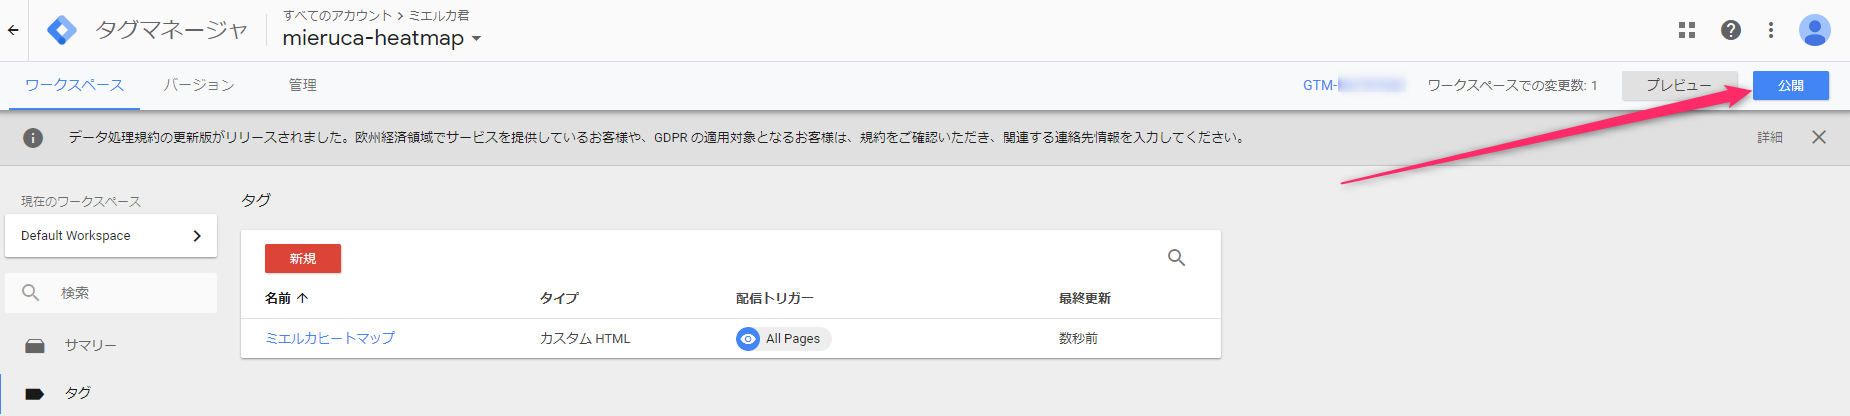The width and height of the screenshot is (1850, 416).
Task: Open the mieruca-heatmap container dropdown
Action: (x=382, y=38)
